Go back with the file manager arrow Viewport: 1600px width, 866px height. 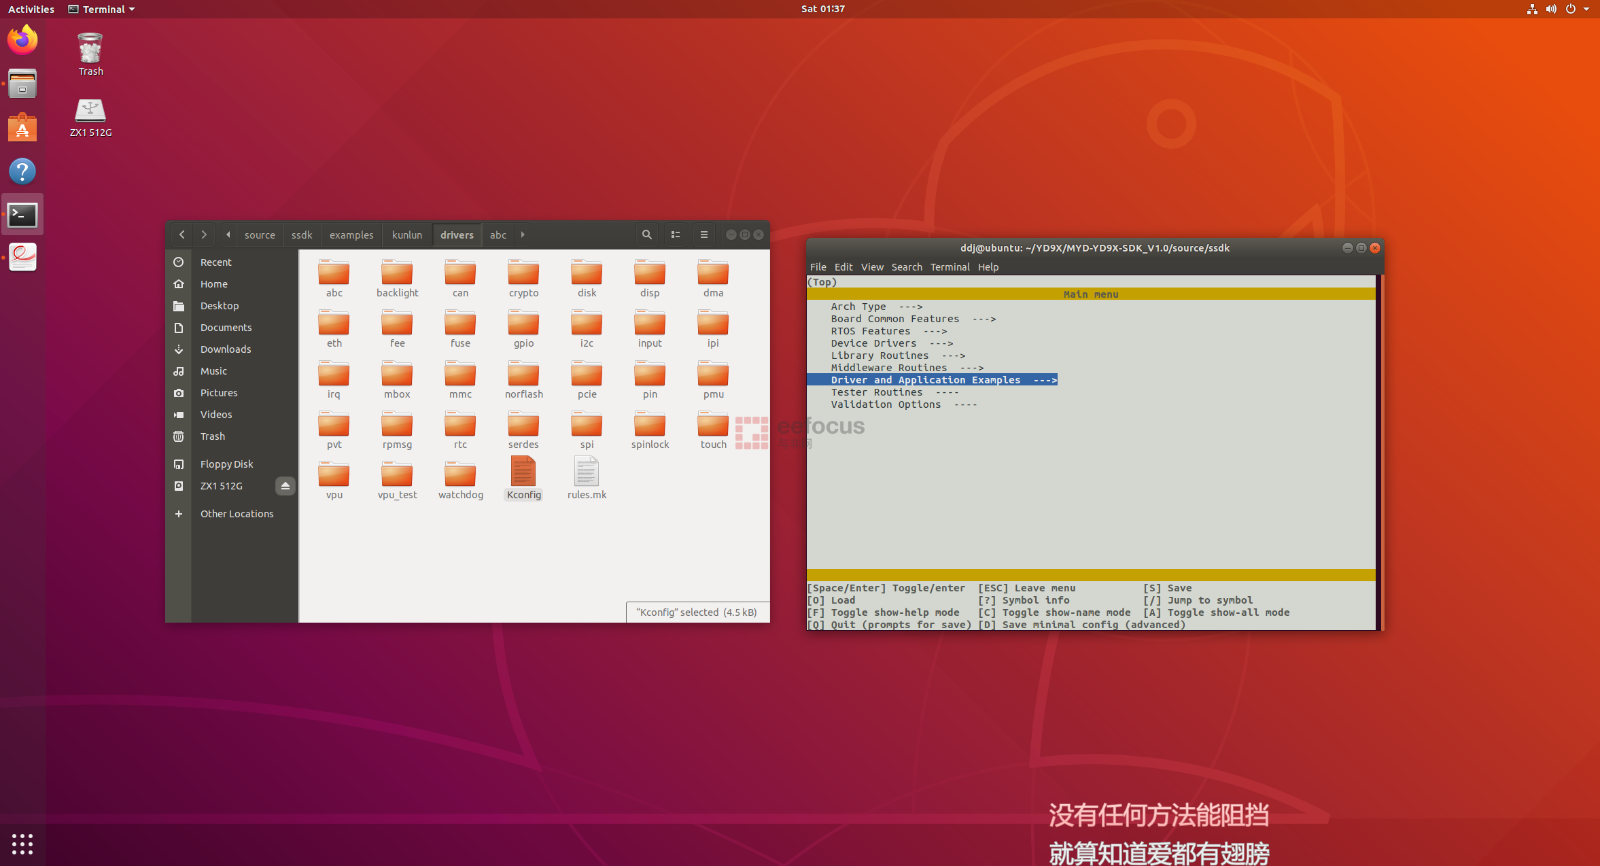(181, 235)
